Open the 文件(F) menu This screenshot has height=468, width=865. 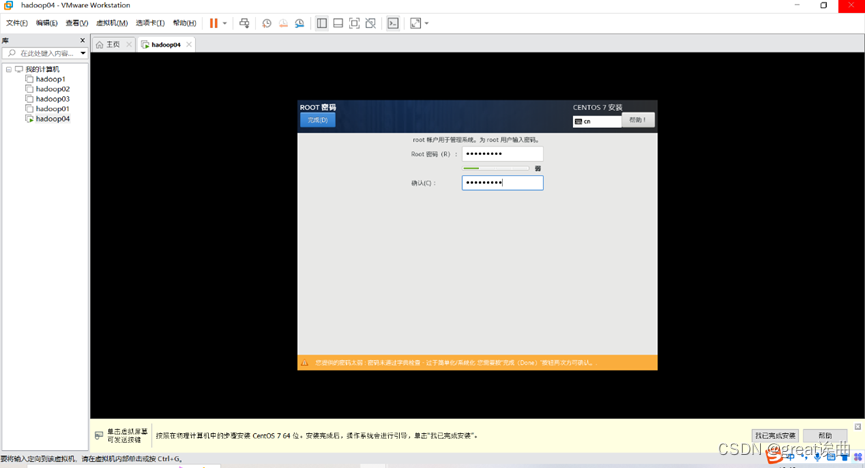(17, 23)
